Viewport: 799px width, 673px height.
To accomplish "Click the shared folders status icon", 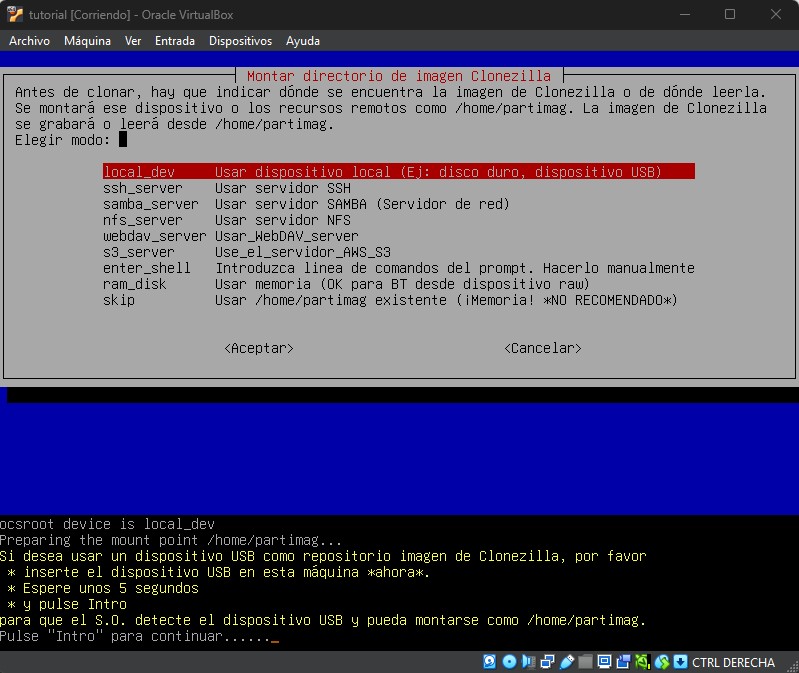I will 585,662.
